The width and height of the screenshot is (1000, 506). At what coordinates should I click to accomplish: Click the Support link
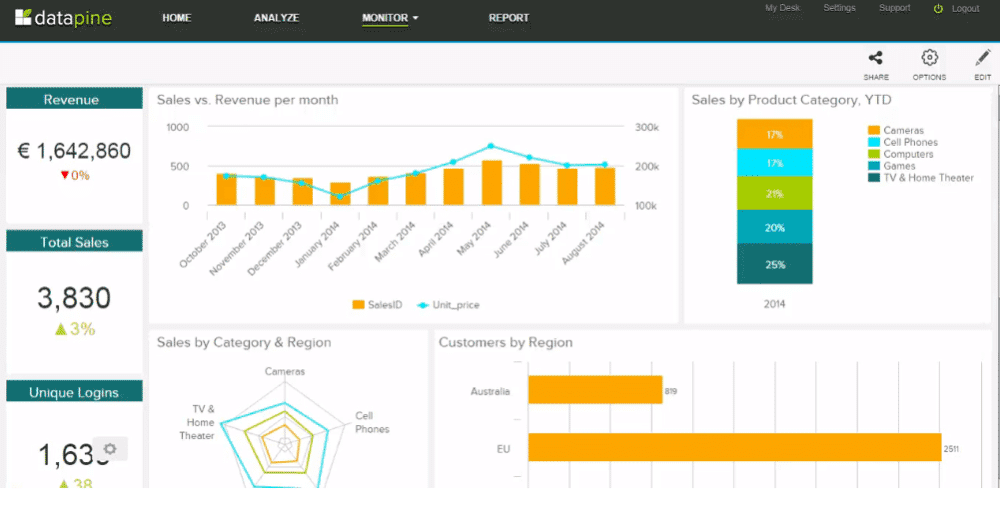coord(894,8)
